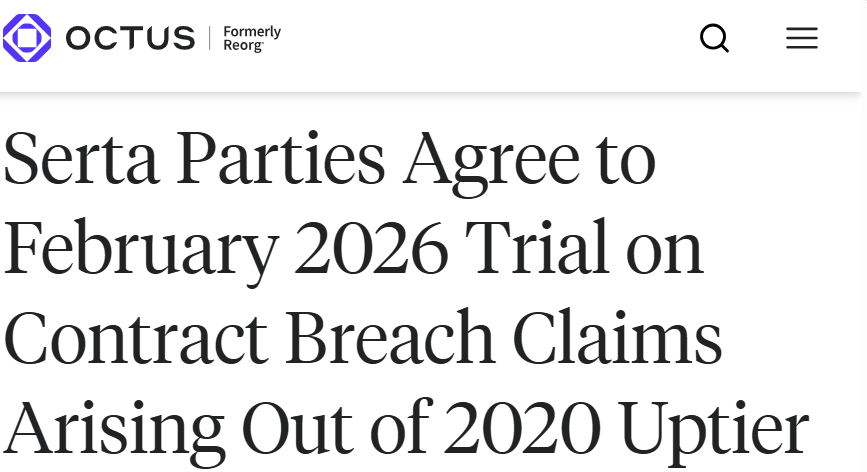The height and width of the screenshot is (472, 867).
Task: Click the word "Agree" in headline
Action: coord(491,162)
